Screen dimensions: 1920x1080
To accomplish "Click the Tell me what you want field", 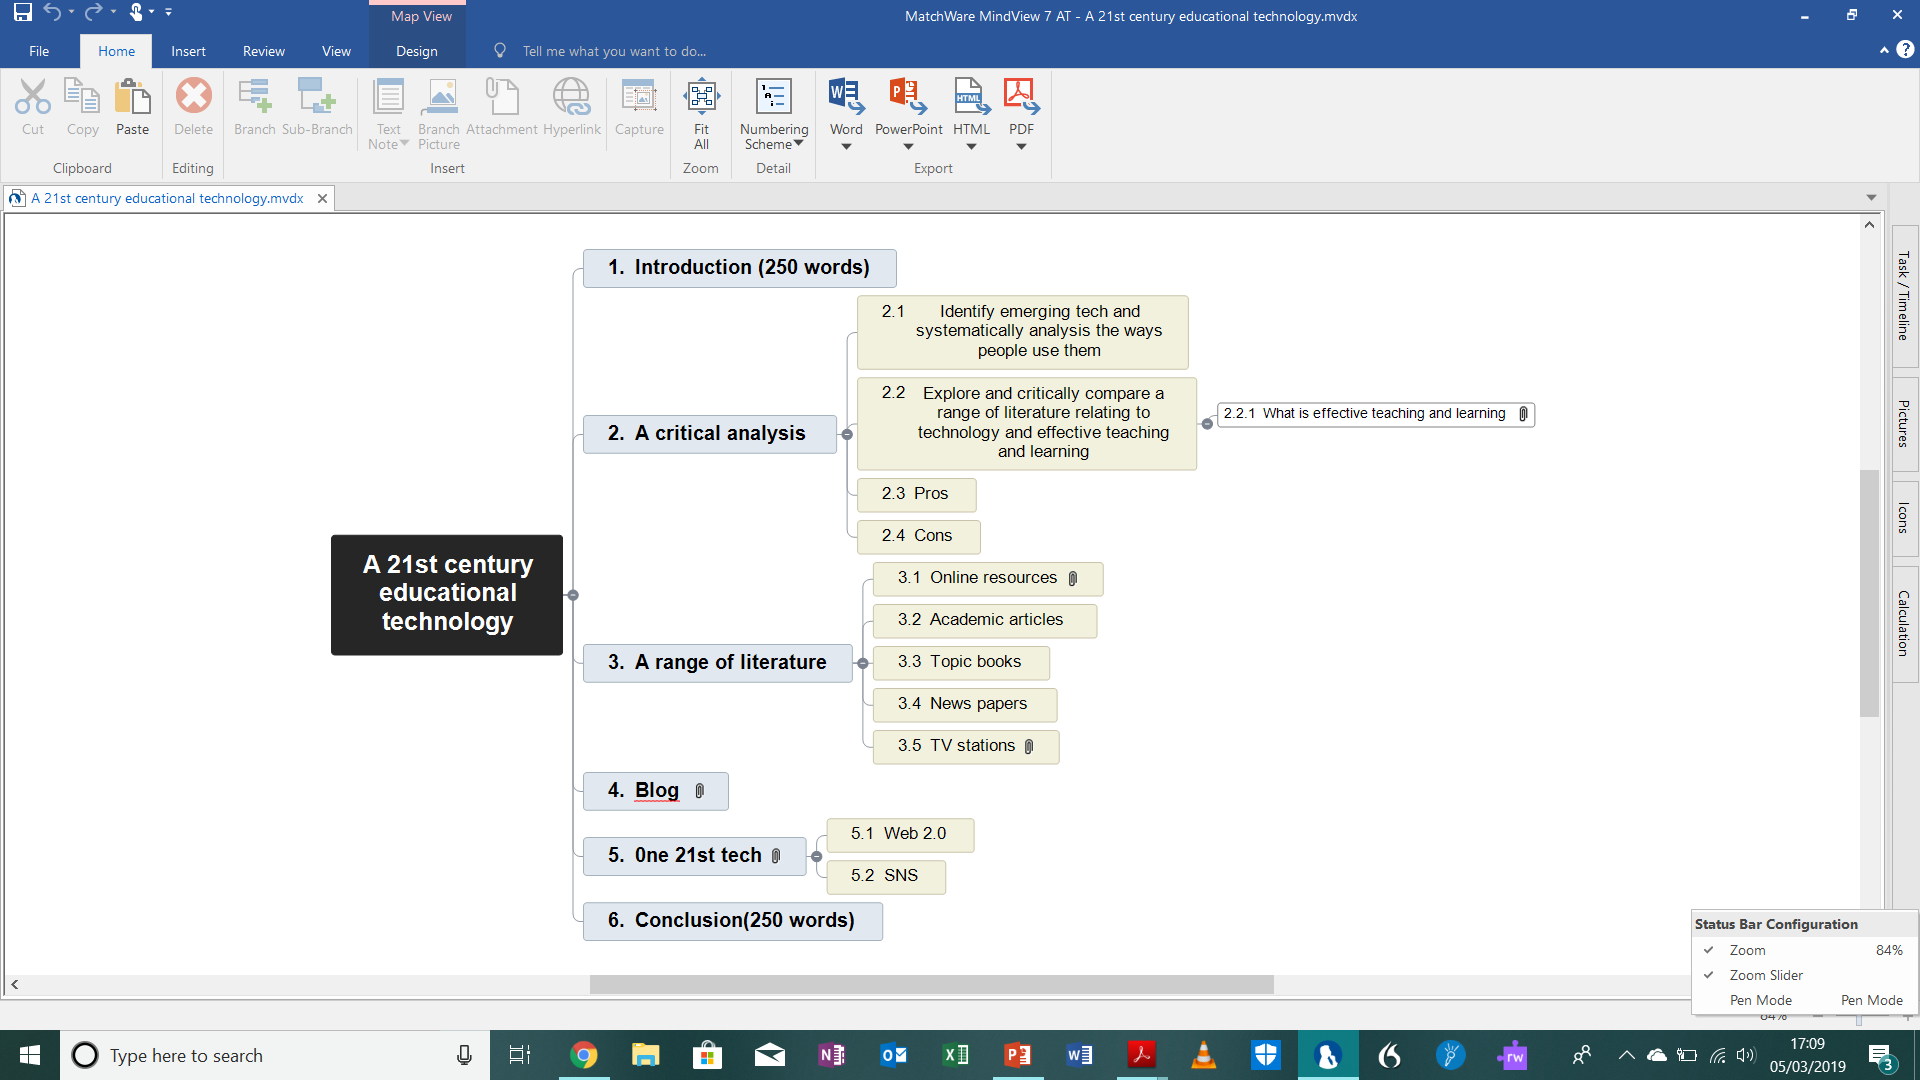I will 614,51.
